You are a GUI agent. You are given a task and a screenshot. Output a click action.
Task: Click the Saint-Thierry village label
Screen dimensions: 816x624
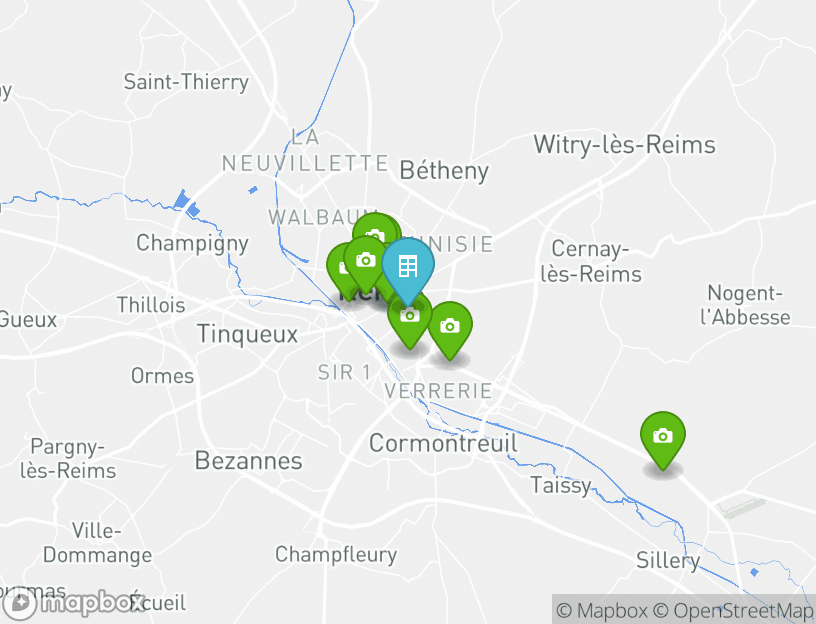tap(186, 82)
